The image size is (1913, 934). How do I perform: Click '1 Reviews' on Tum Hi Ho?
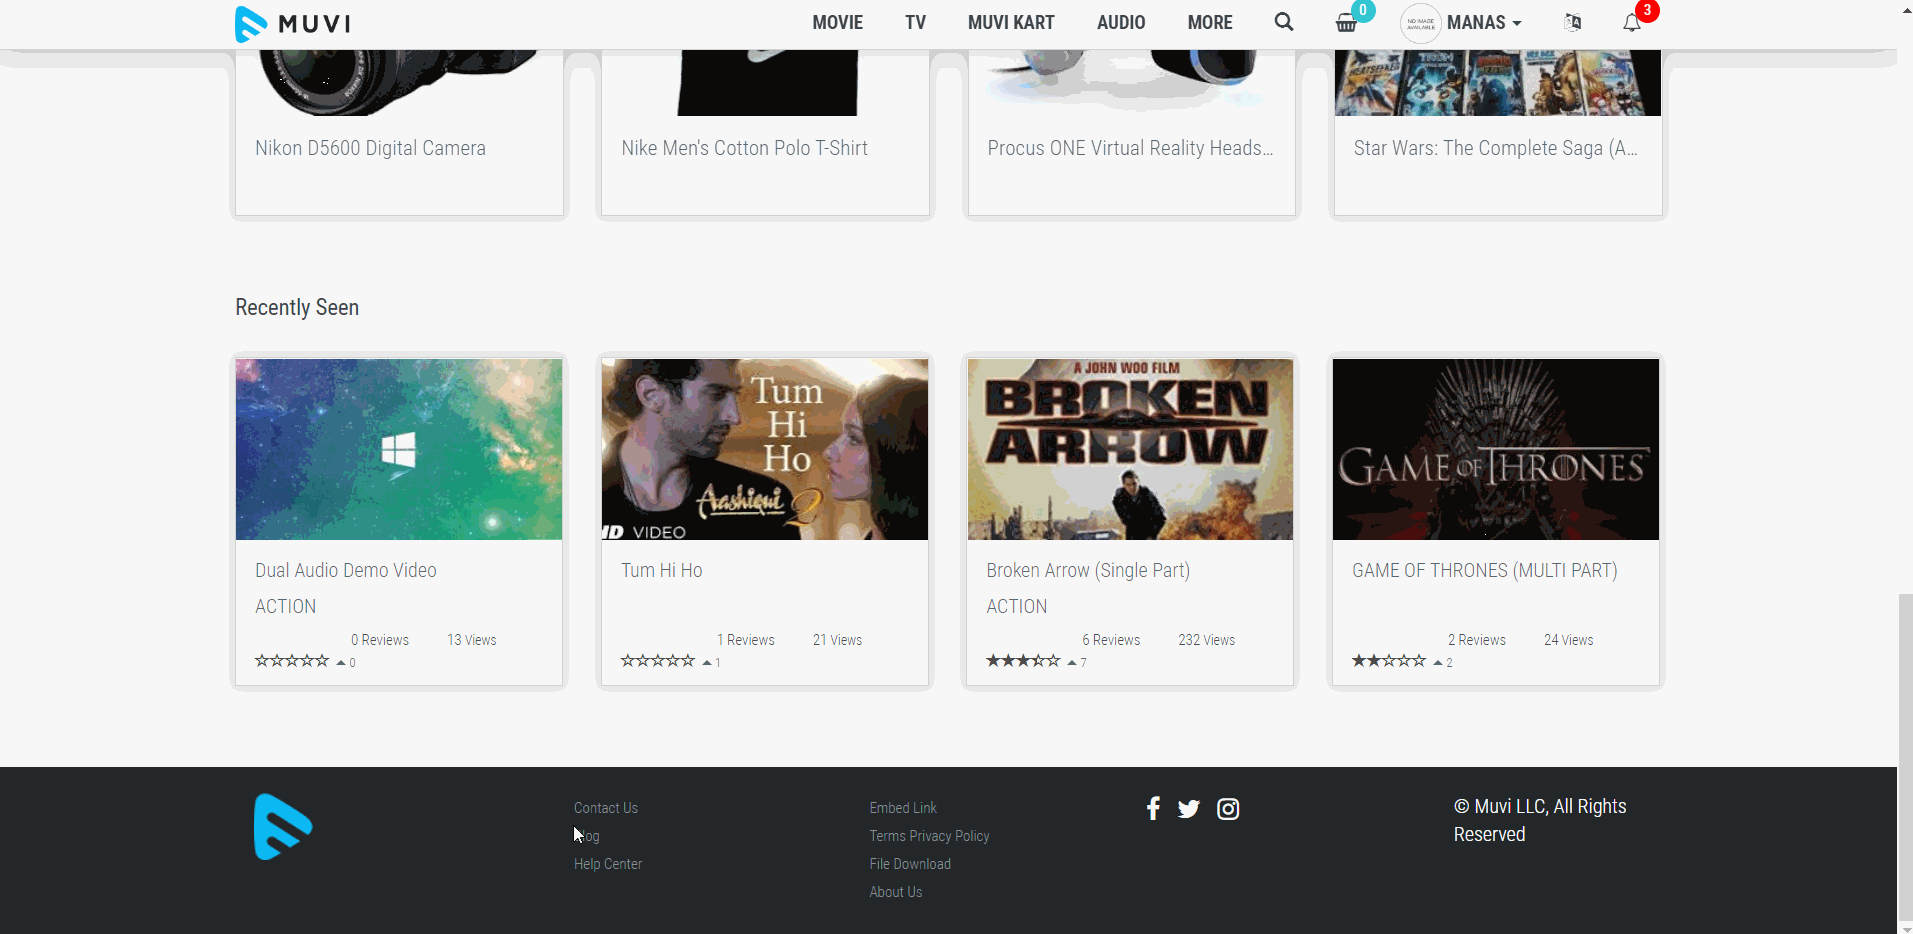[745, 640]
